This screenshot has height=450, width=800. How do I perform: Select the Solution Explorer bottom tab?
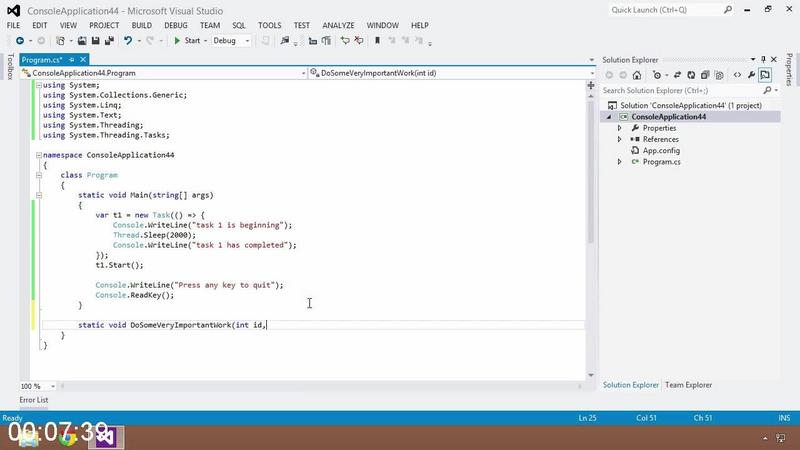click(x=631, y=385)
